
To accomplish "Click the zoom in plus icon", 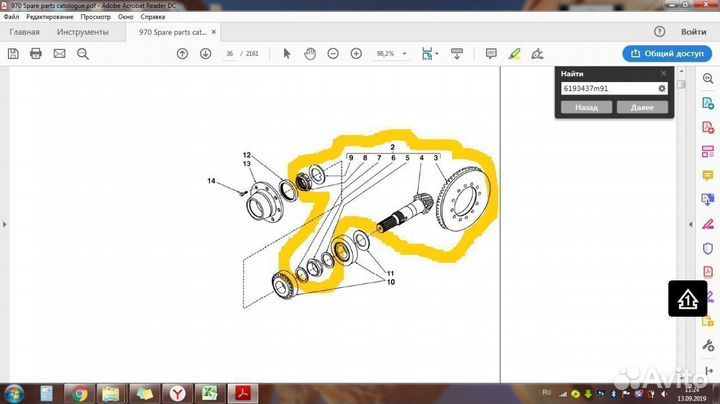I will click(357, 53).
